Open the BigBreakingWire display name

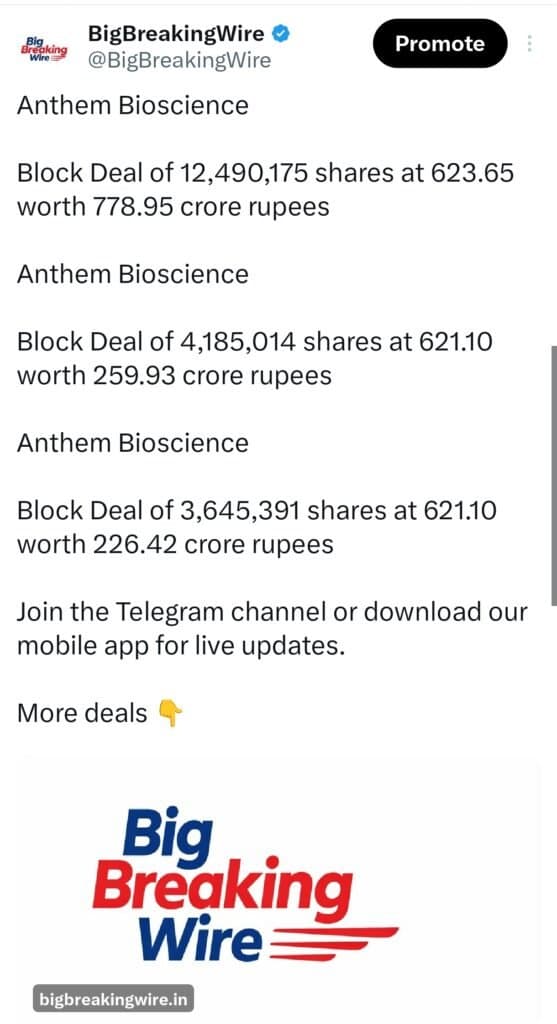176,33
